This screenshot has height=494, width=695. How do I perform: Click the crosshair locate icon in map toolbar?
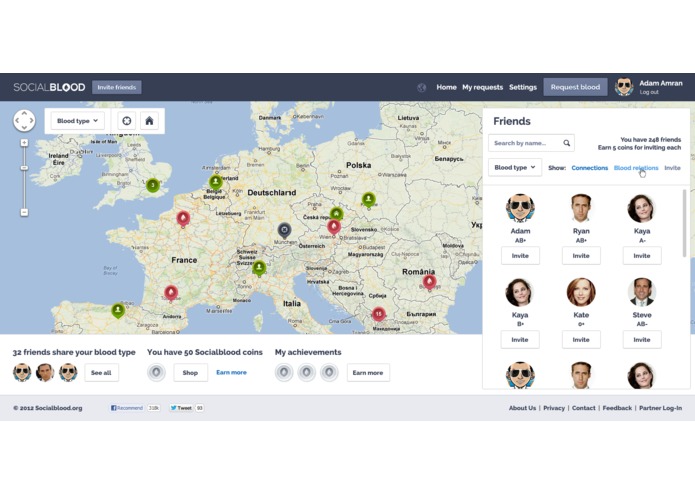127,121
